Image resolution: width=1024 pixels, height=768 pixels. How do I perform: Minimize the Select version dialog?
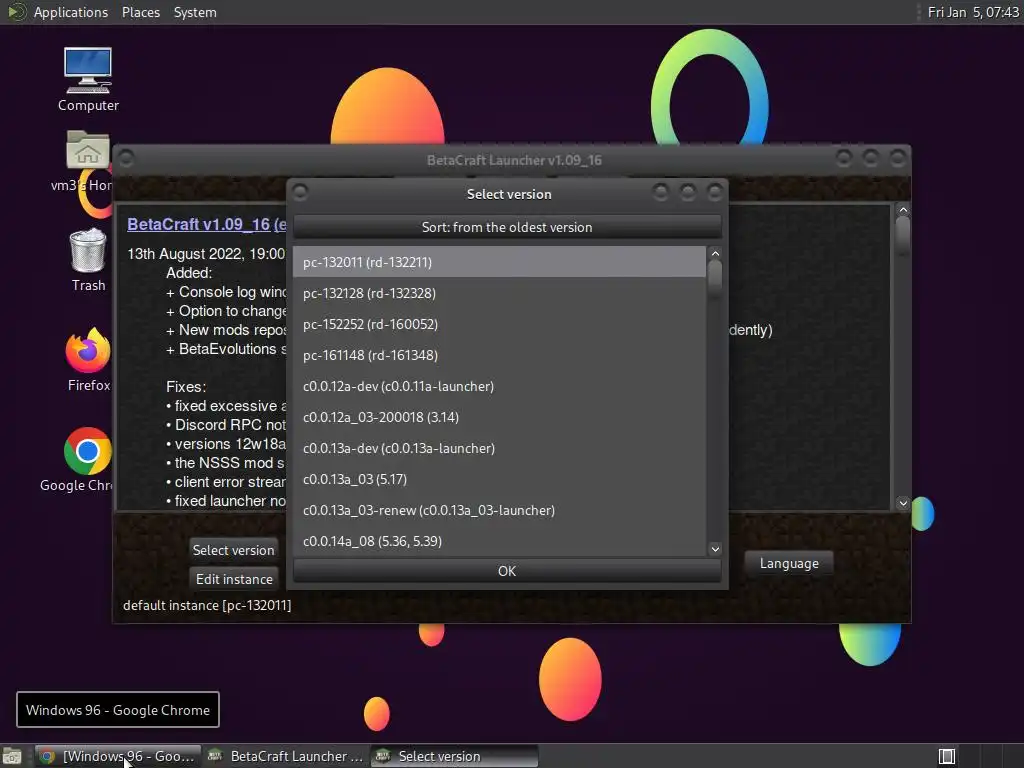click(660, 192)
